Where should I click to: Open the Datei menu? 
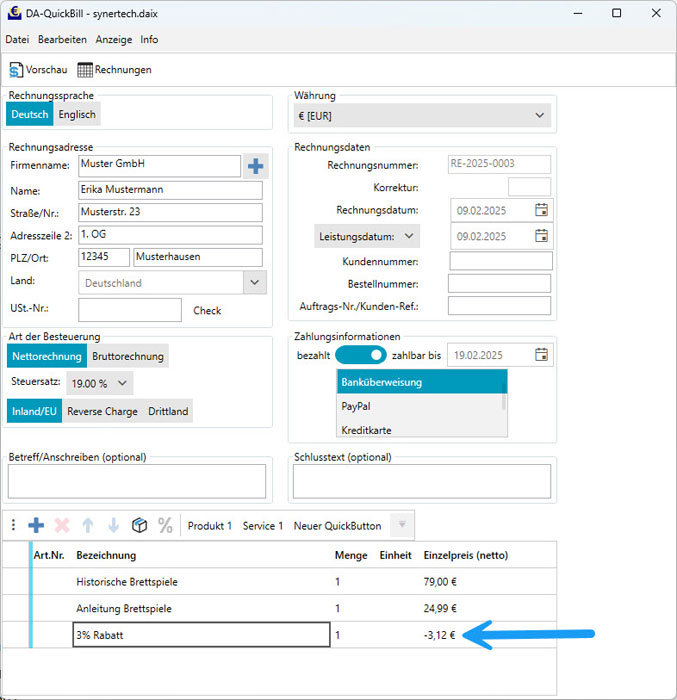pos(17,40)
